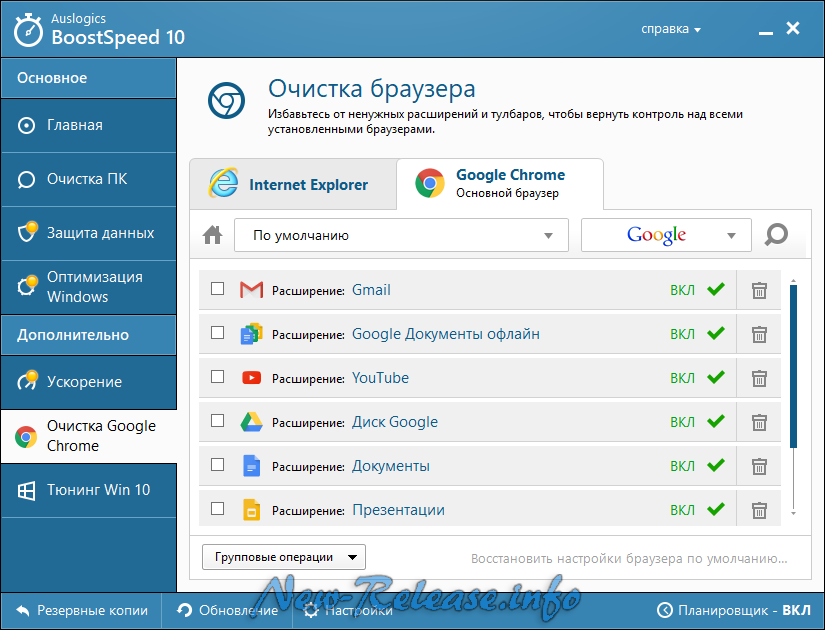Click the blue Документы document icon
Viewport: 825px width, 630px height.
(251, 466)
